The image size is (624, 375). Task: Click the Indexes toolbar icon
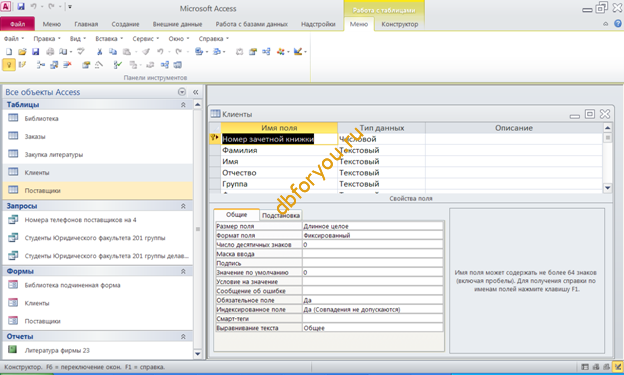coord(22,65)
